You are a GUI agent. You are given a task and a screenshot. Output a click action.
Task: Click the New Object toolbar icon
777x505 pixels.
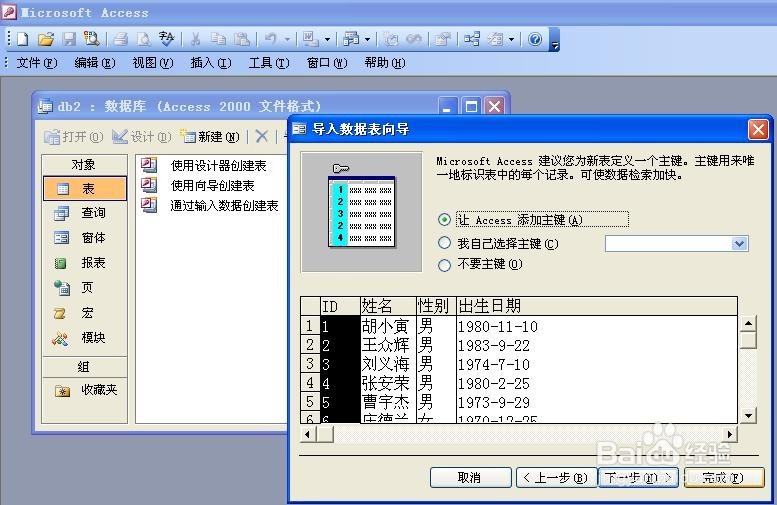[x=495, y=39]
